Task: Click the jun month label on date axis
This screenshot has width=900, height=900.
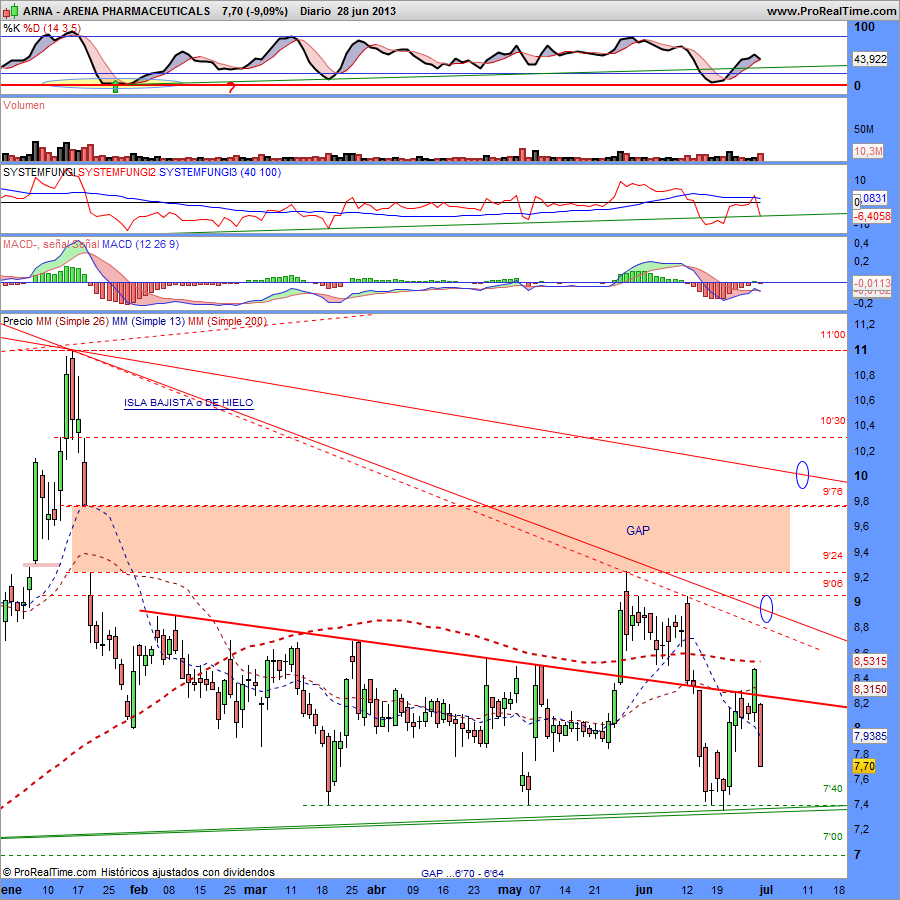Action: point(643,890)
